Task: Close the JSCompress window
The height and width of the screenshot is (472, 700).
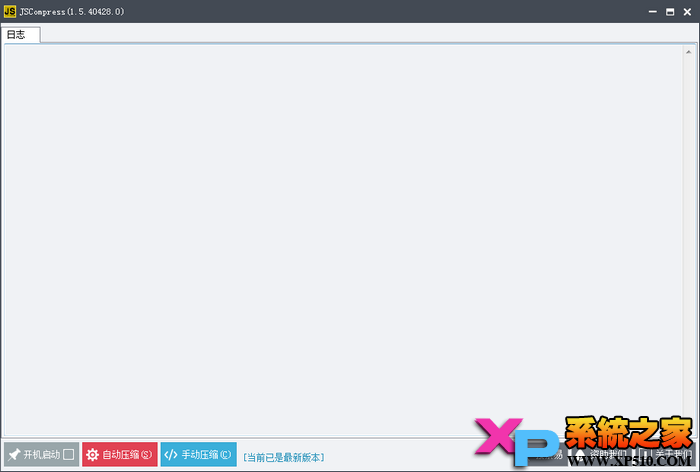Action: pyautogui.click(x=688, y=12)
